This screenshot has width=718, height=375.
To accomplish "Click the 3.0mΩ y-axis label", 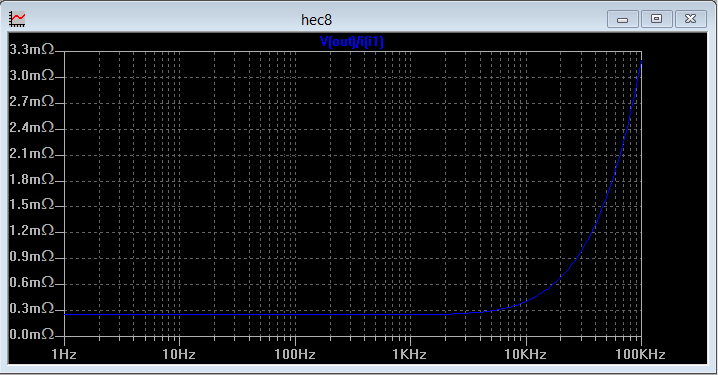I will [32, 75].
